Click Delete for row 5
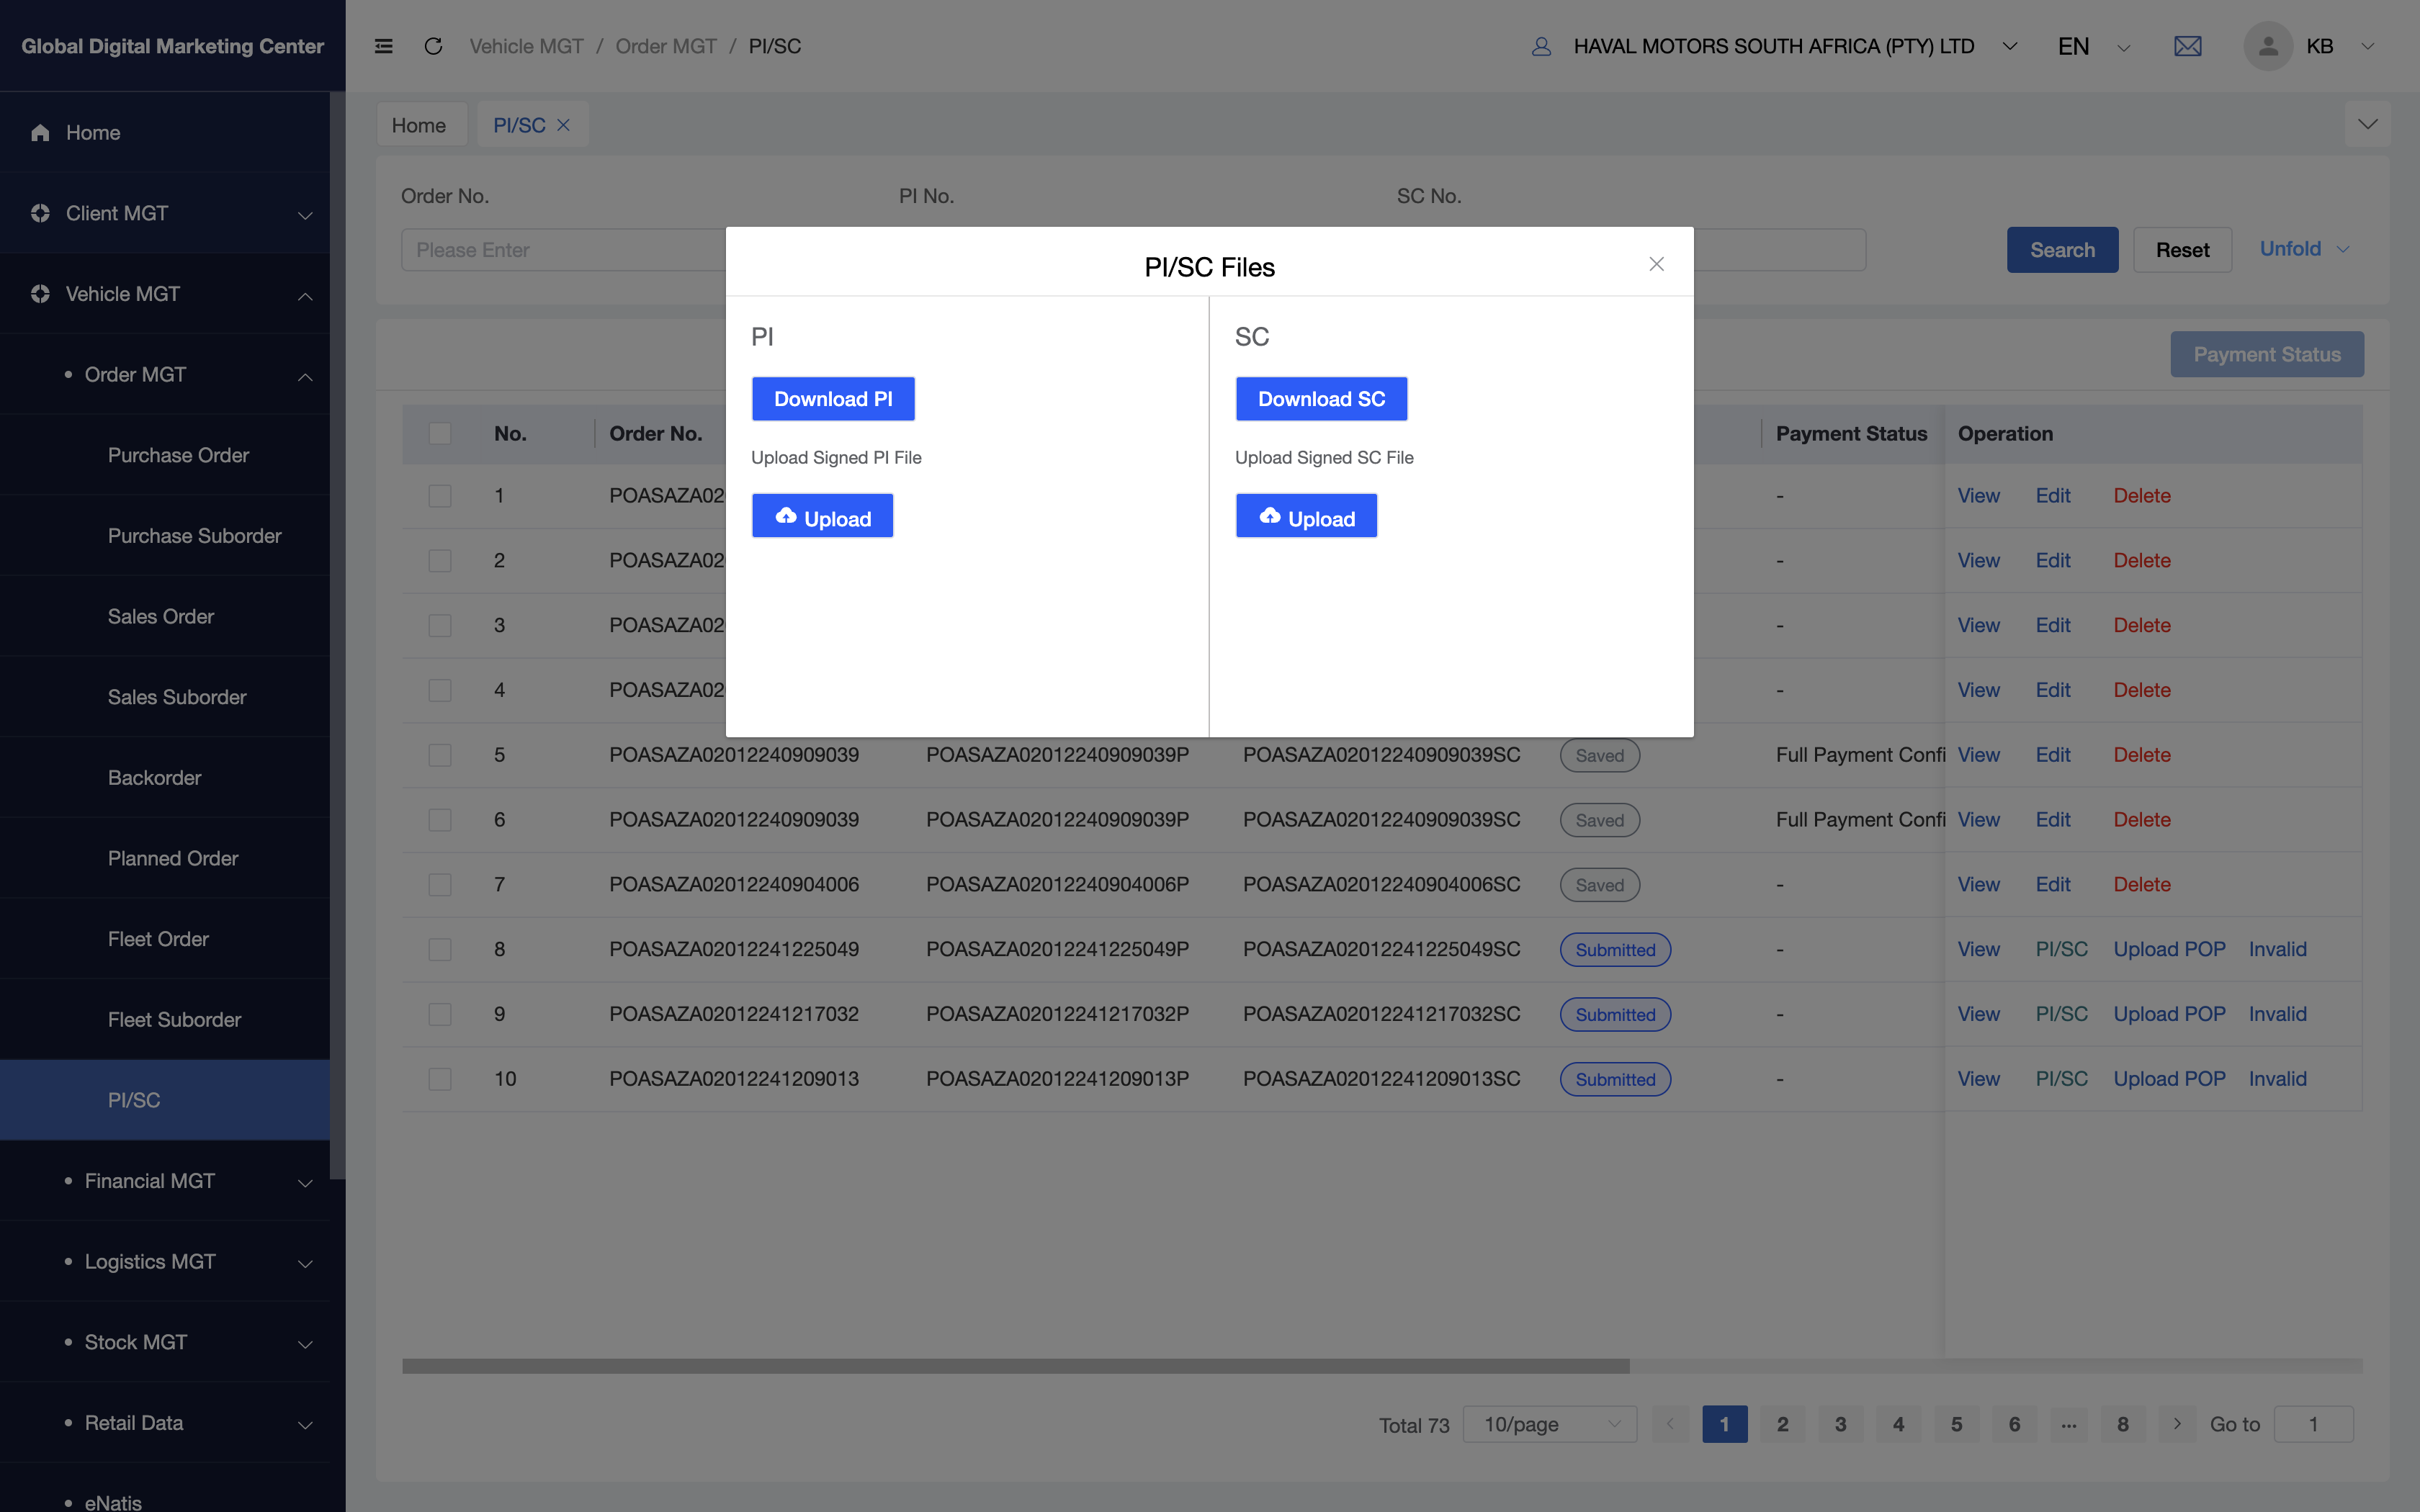Viewport: 2420px width, 1512px height. [x=2142, y=755]
